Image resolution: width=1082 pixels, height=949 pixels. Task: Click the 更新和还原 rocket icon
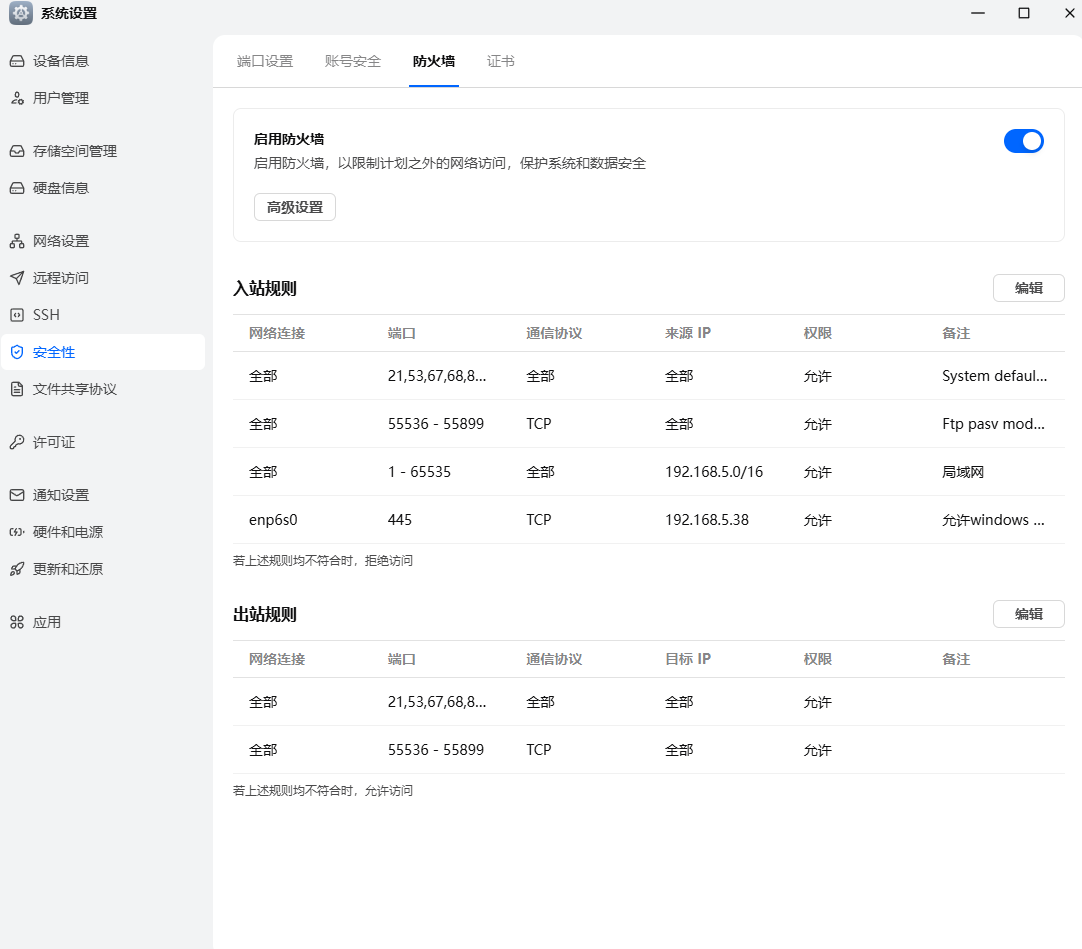click(17, 569)
